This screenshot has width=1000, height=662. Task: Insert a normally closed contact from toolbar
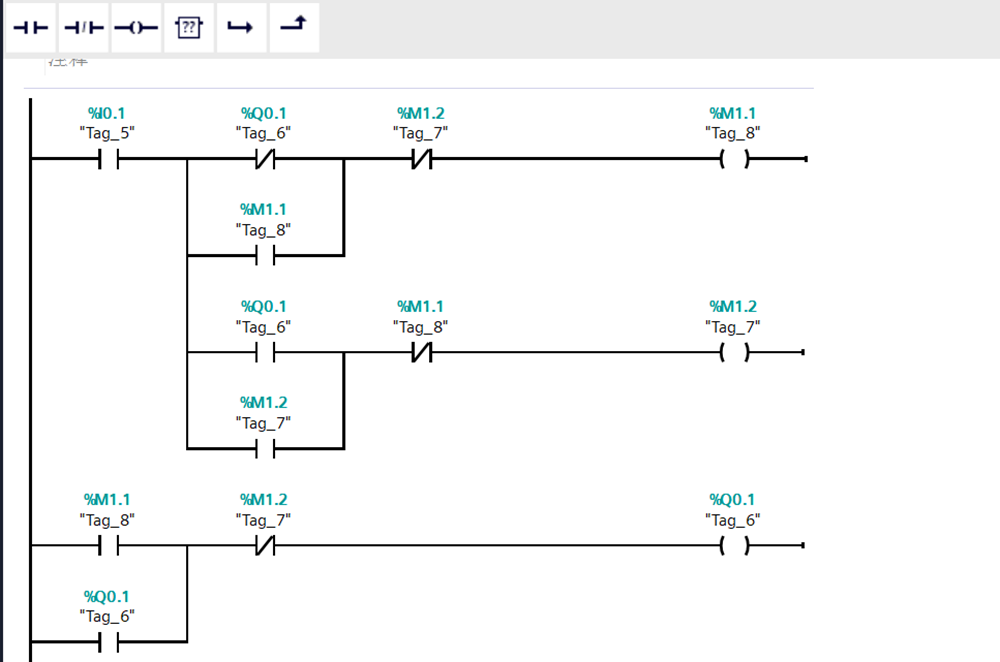point(83,27)
